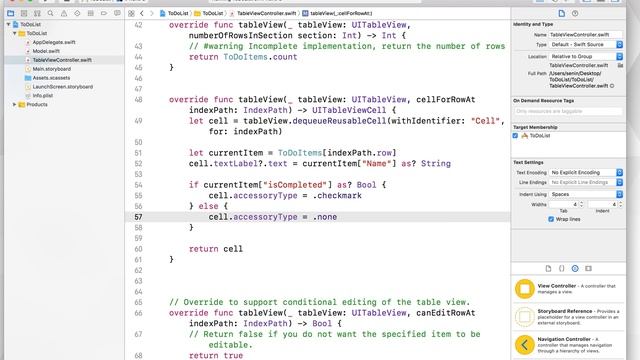Open the Project navigator folder icon
Image resolution: width=640 pixels, height=360 pixels.
point(11,13)
